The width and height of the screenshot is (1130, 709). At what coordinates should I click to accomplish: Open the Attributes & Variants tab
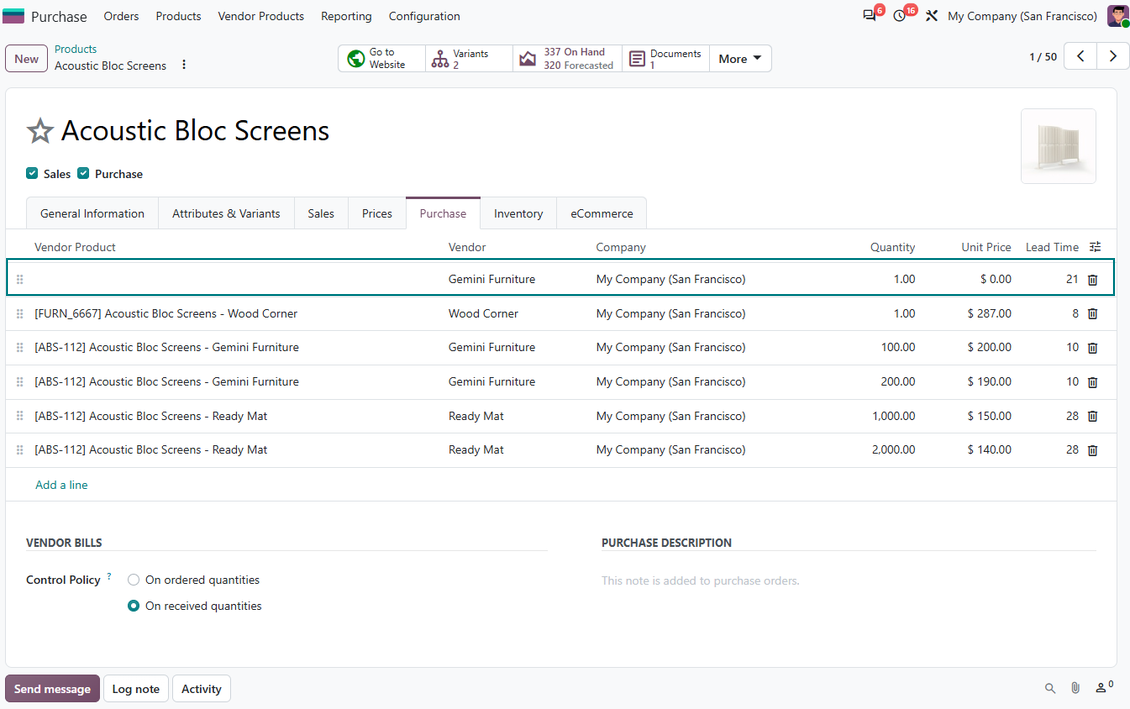coord(226,214)
